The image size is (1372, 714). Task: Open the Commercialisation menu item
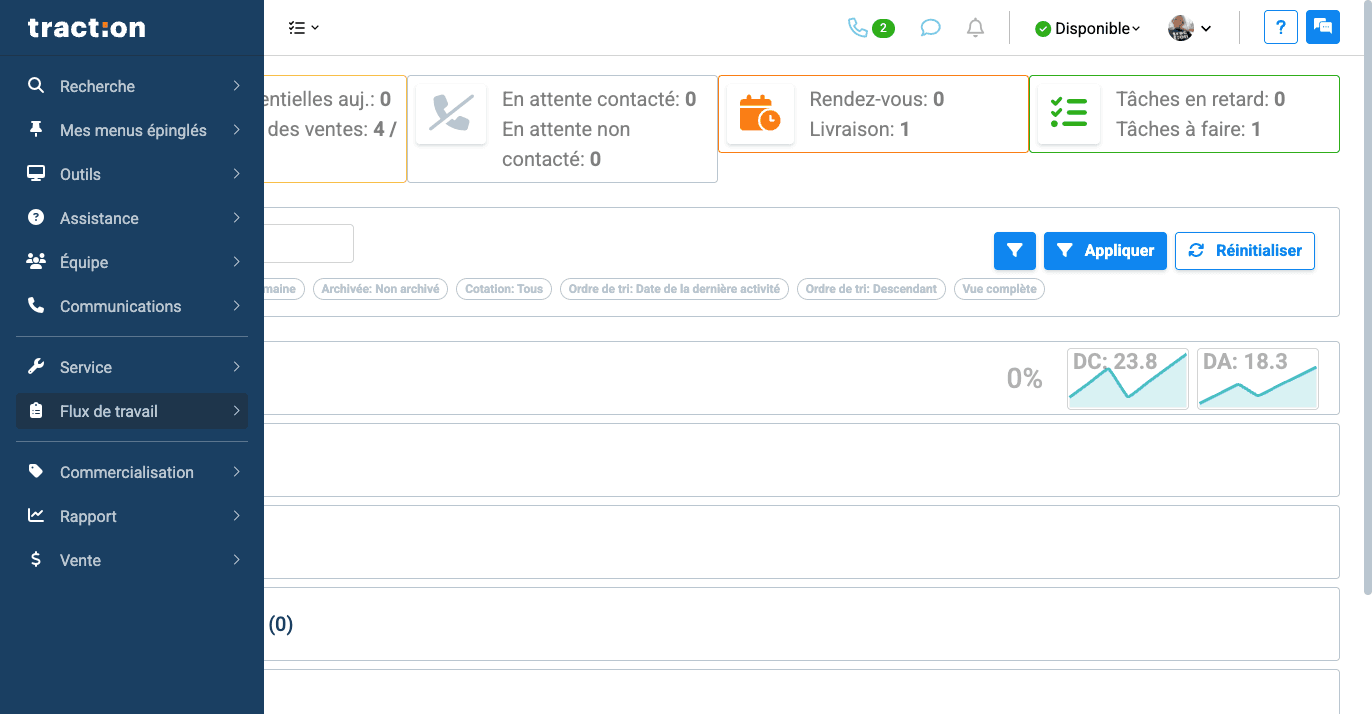[x=132, y=472]
